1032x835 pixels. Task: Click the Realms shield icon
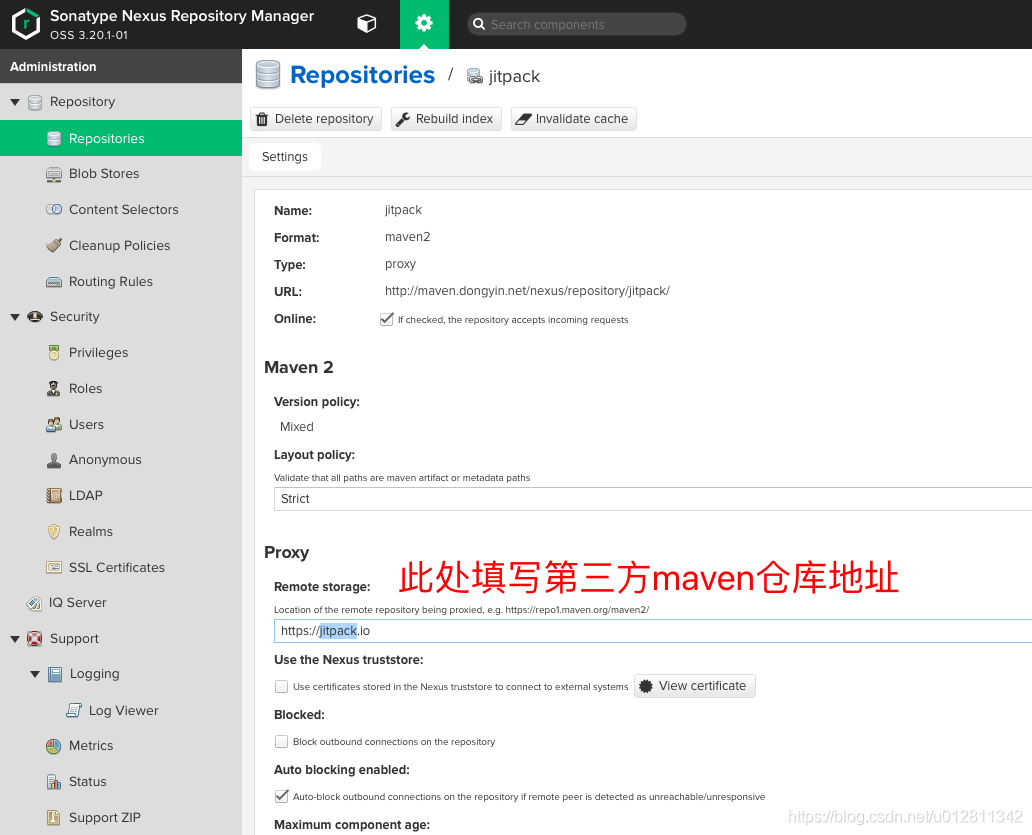[54, 532]
